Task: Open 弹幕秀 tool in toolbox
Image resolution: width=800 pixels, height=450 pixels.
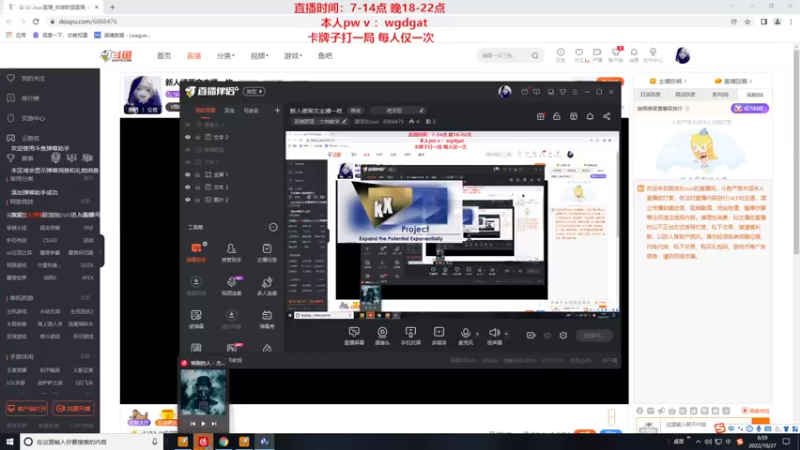Action: 267,319
